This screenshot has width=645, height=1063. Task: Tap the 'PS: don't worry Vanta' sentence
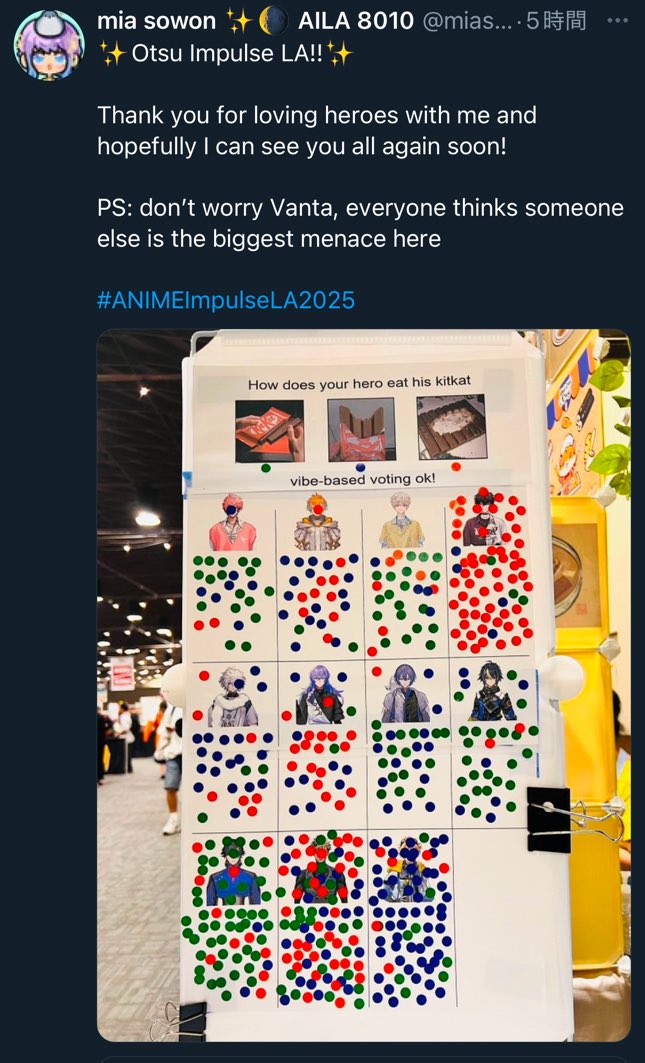[x=360, y=223]
